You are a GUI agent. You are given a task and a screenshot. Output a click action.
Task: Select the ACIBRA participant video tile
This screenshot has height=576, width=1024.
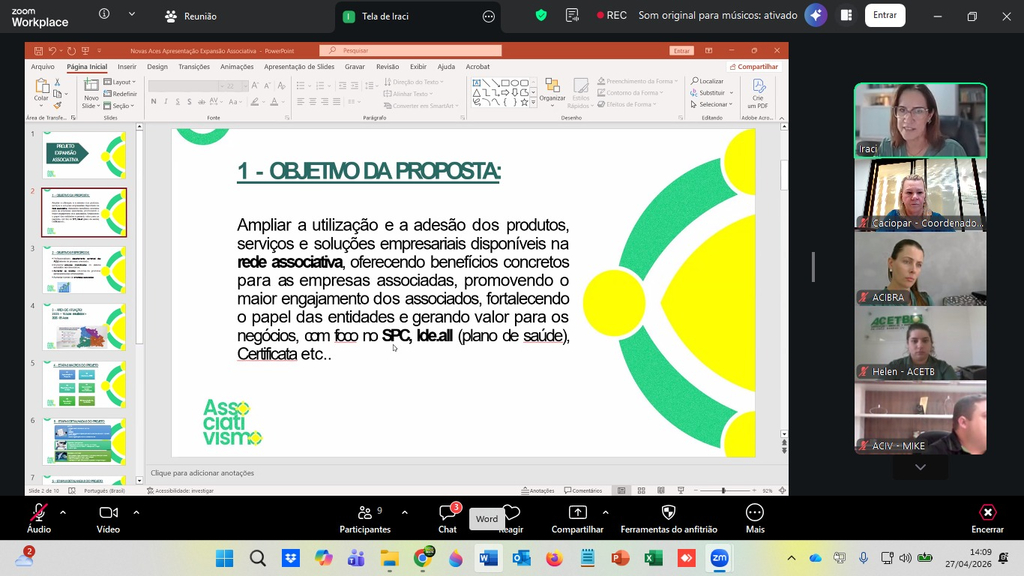tap(919, 272)
